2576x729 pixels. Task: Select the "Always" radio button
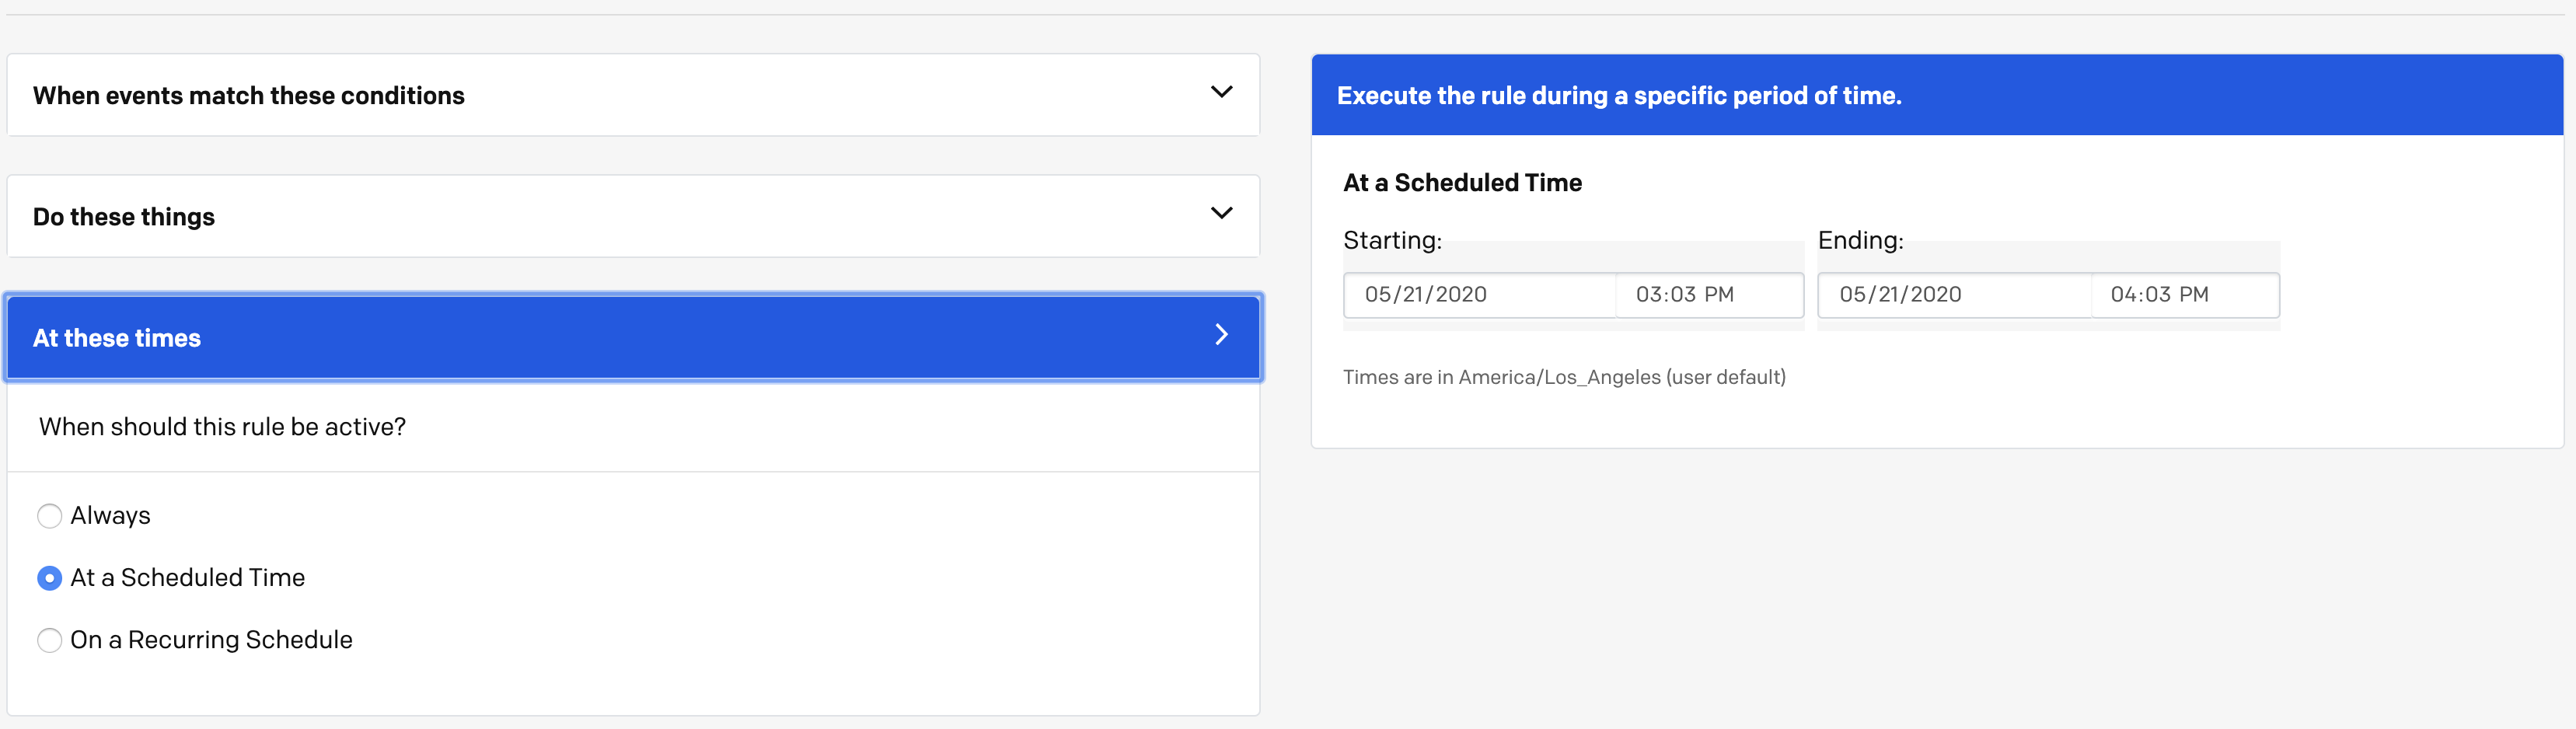click(49, 516)
